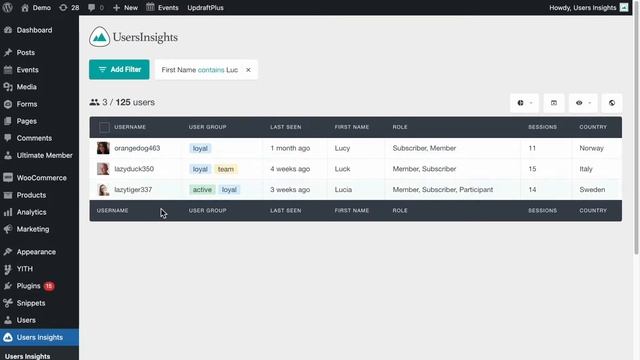Edit the First Name contains Luc filter
Image resolution: width=640 pixels, height=360 pixels.
point(200,70)
